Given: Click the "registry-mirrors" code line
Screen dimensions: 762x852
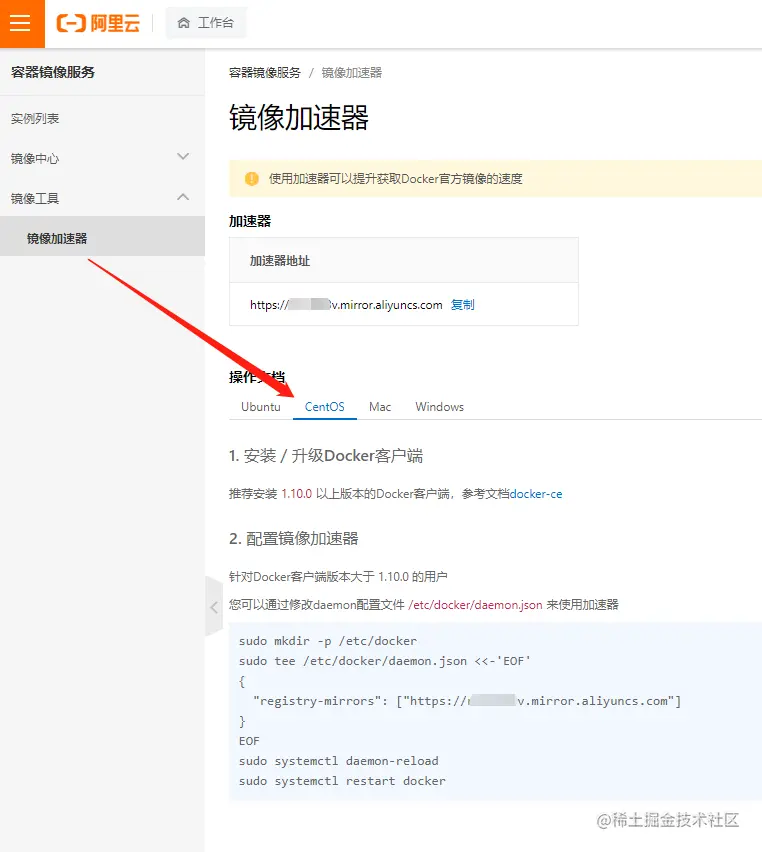Looking at the screenshot, I should point(467,701).
